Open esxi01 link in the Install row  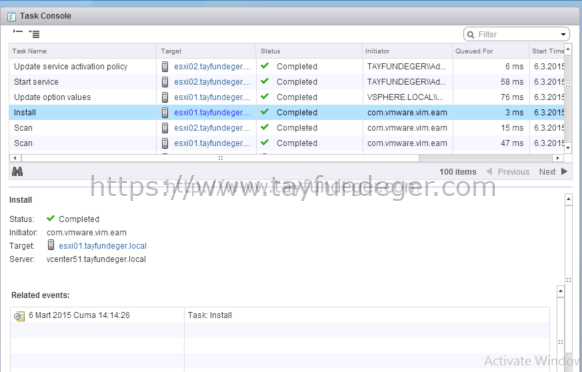tap(212, 112)
